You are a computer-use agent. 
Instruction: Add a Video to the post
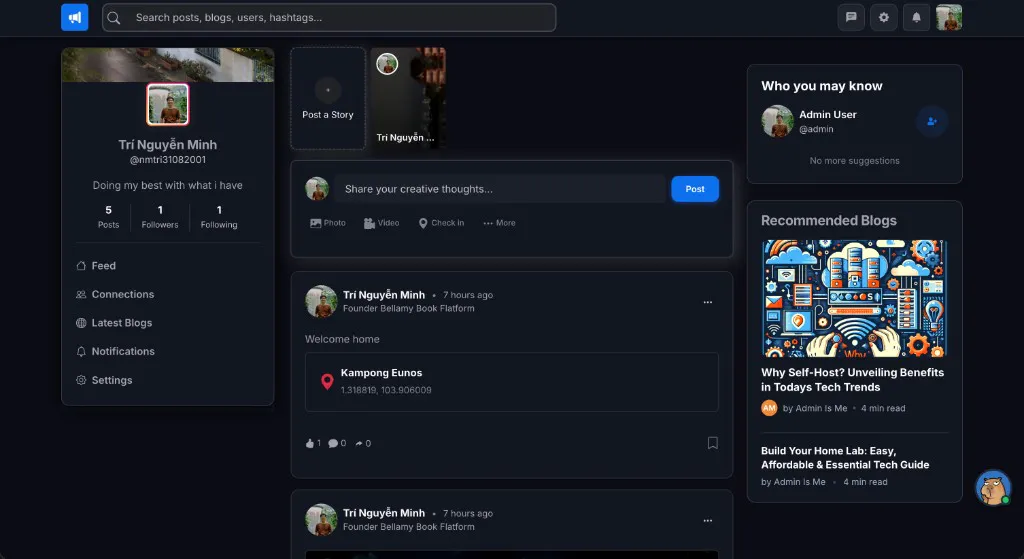tap(381, 223)
